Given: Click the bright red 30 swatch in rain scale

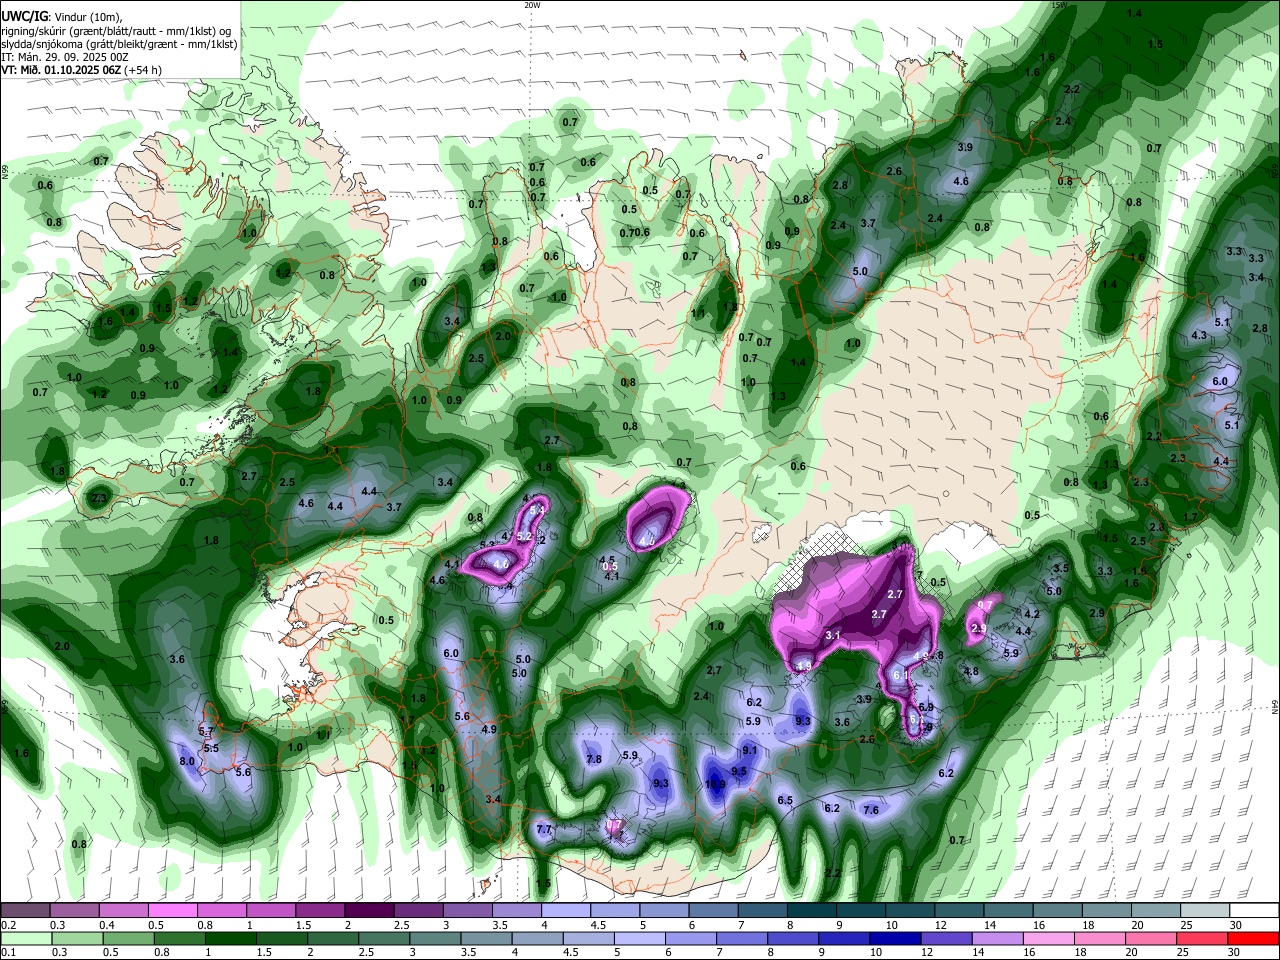Looking at the screenshot, I should coord(1252,938).
